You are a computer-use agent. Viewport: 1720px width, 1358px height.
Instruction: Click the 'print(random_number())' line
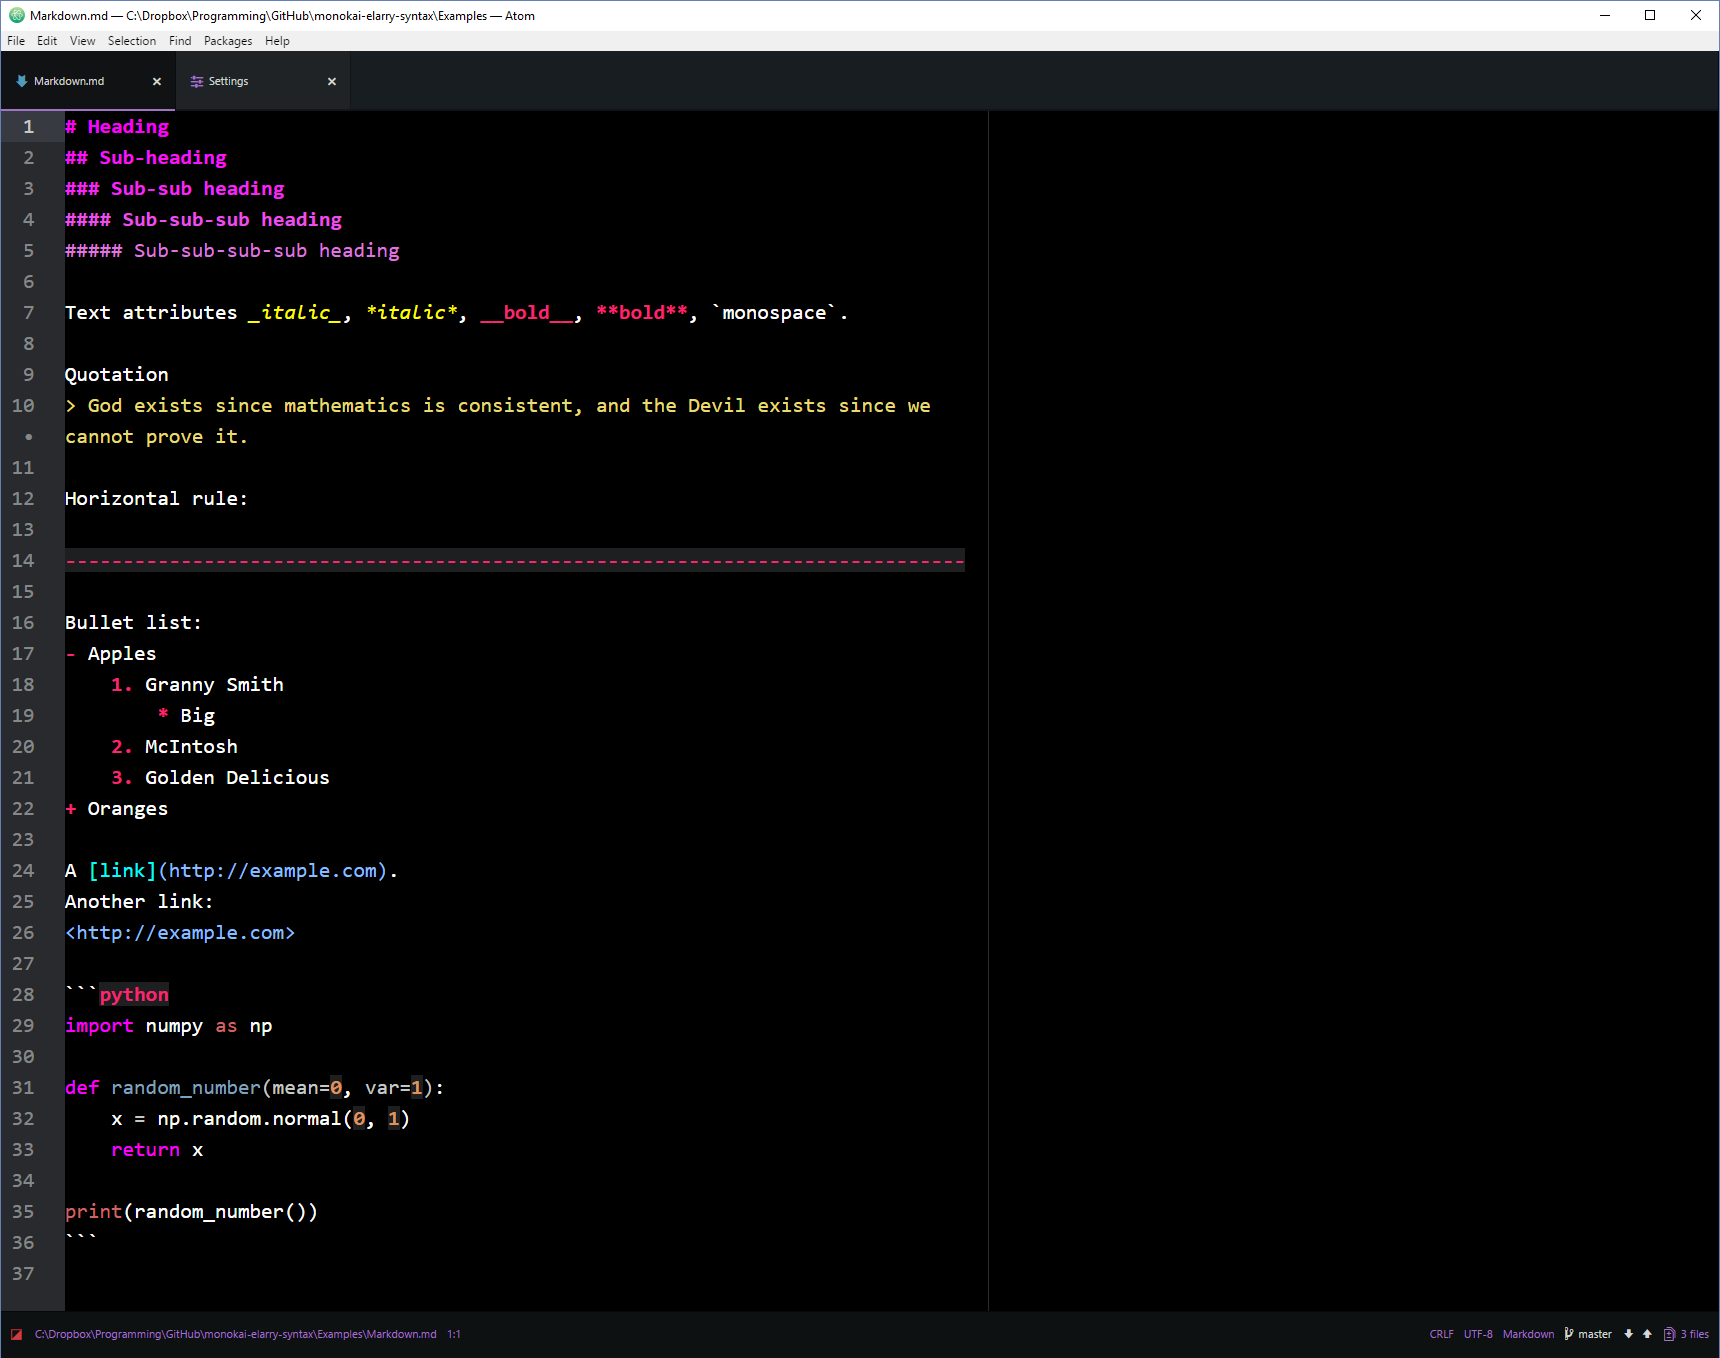(191, 1212)
